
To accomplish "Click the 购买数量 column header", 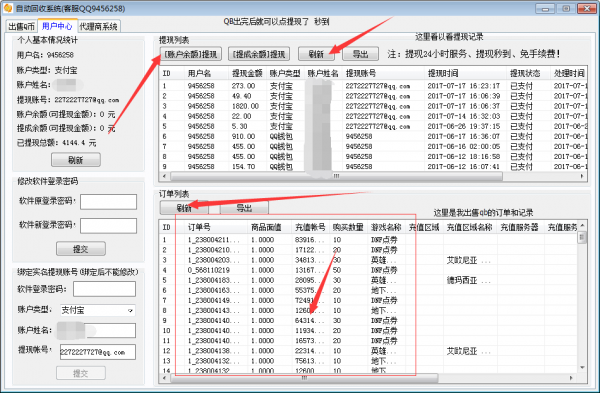I will pyautogui.click(x=348, y=227).
